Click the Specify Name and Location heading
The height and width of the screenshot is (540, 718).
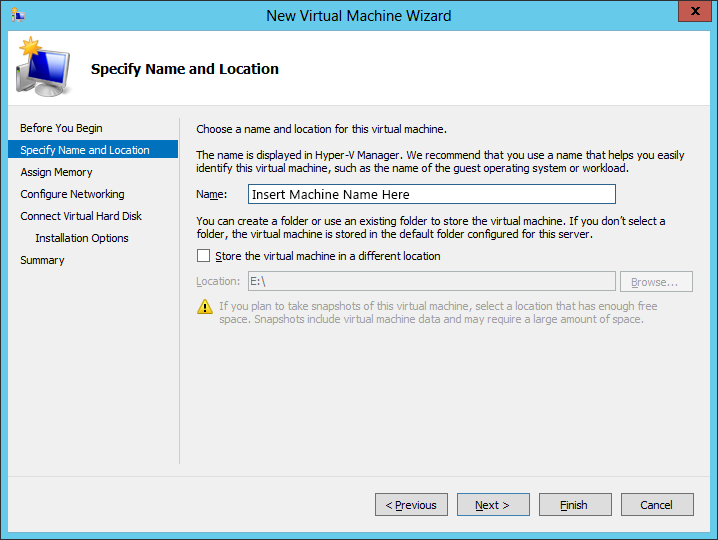pos(185,69)
